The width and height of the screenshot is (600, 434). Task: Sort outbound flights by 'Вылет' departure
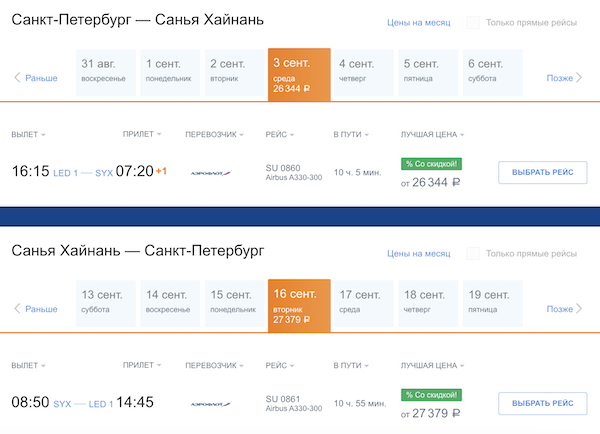28,134
